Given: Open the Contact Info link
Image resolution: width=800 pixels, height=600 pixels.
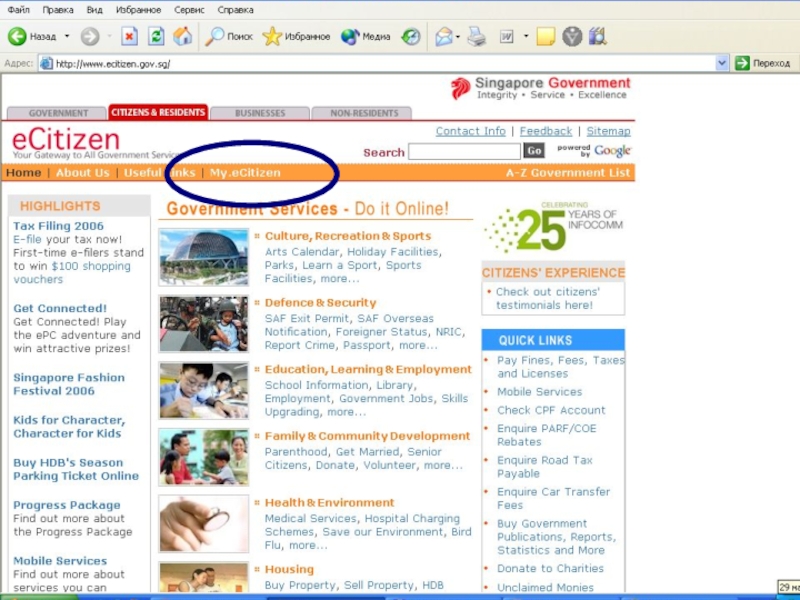Looking at the screenshot, I should click(x=470, y=131).
